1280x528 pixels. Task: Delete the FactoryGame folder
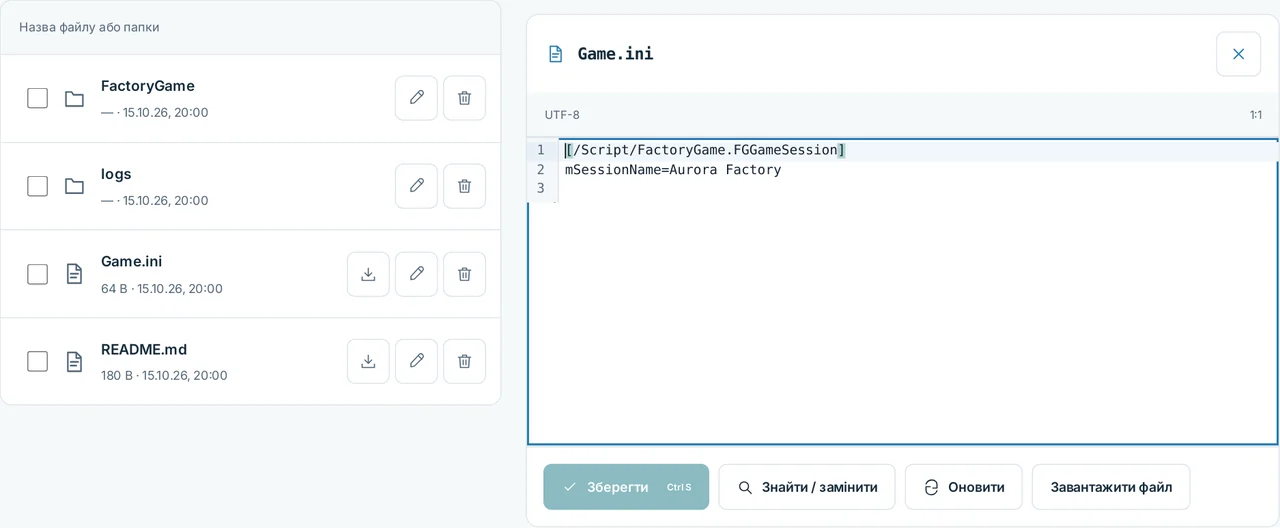click(464, 98)
